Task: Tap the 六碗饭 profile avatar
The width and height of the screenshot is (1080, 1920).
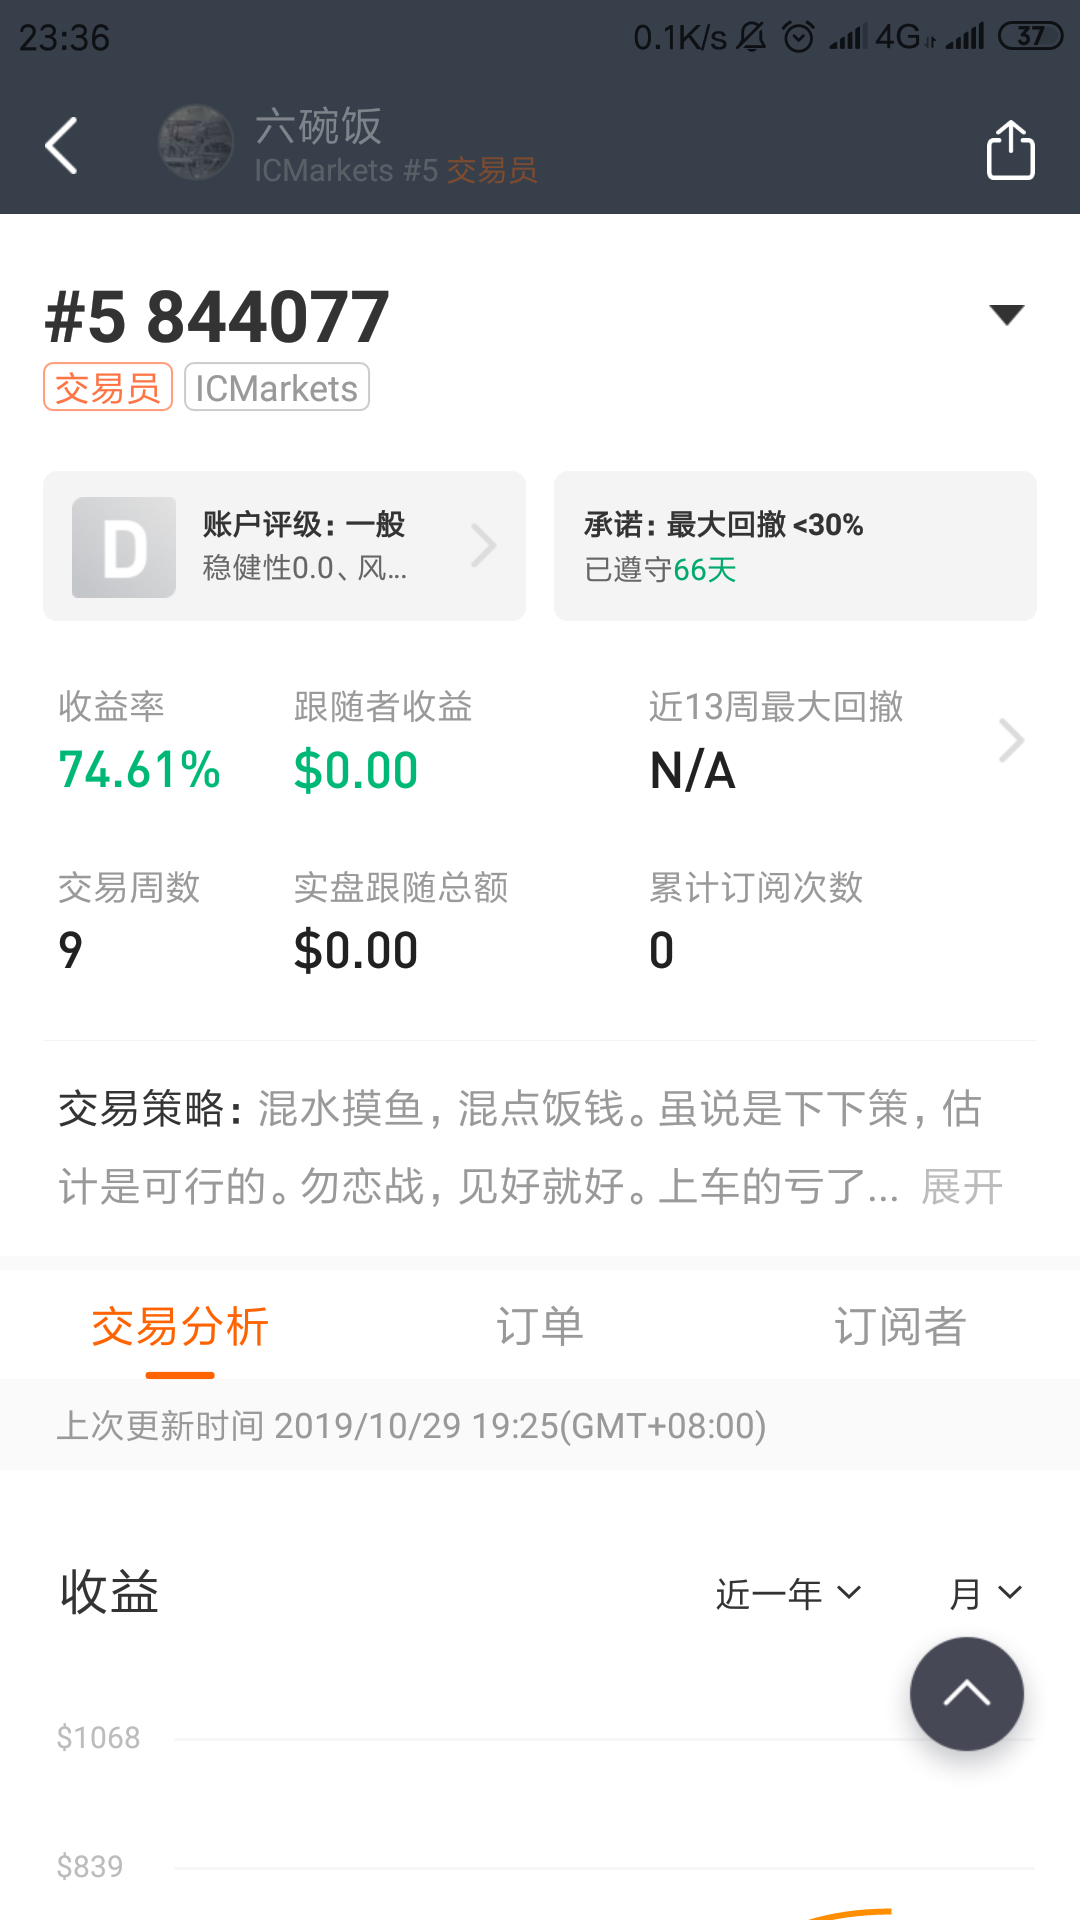Action: pos(196,143)
